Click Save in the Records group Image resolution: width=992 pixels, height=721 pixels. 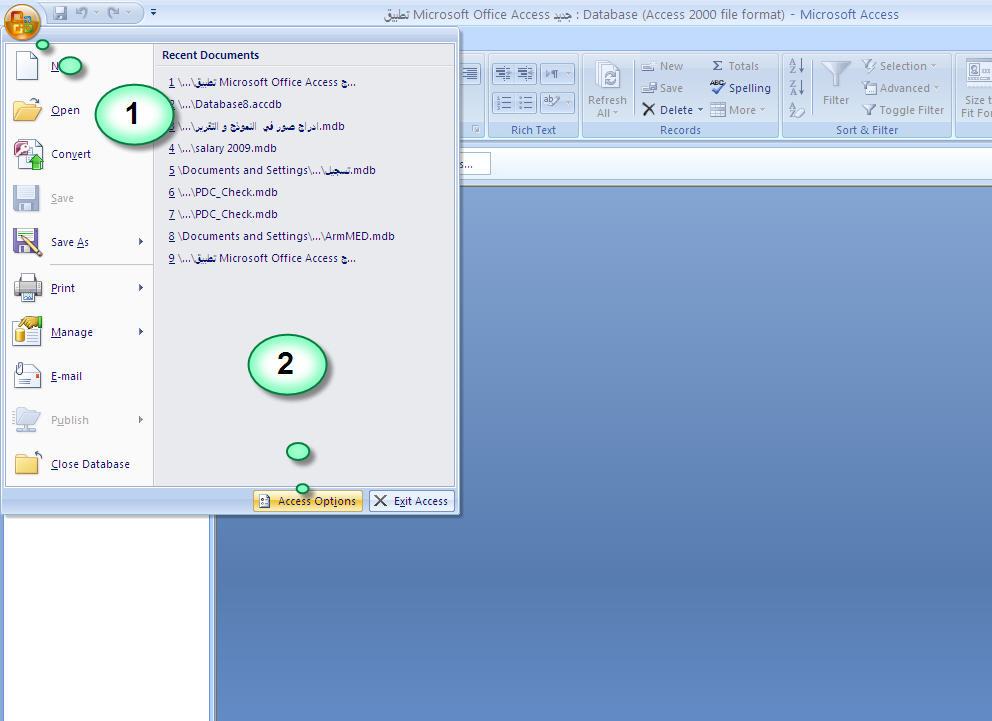[662, 88]
